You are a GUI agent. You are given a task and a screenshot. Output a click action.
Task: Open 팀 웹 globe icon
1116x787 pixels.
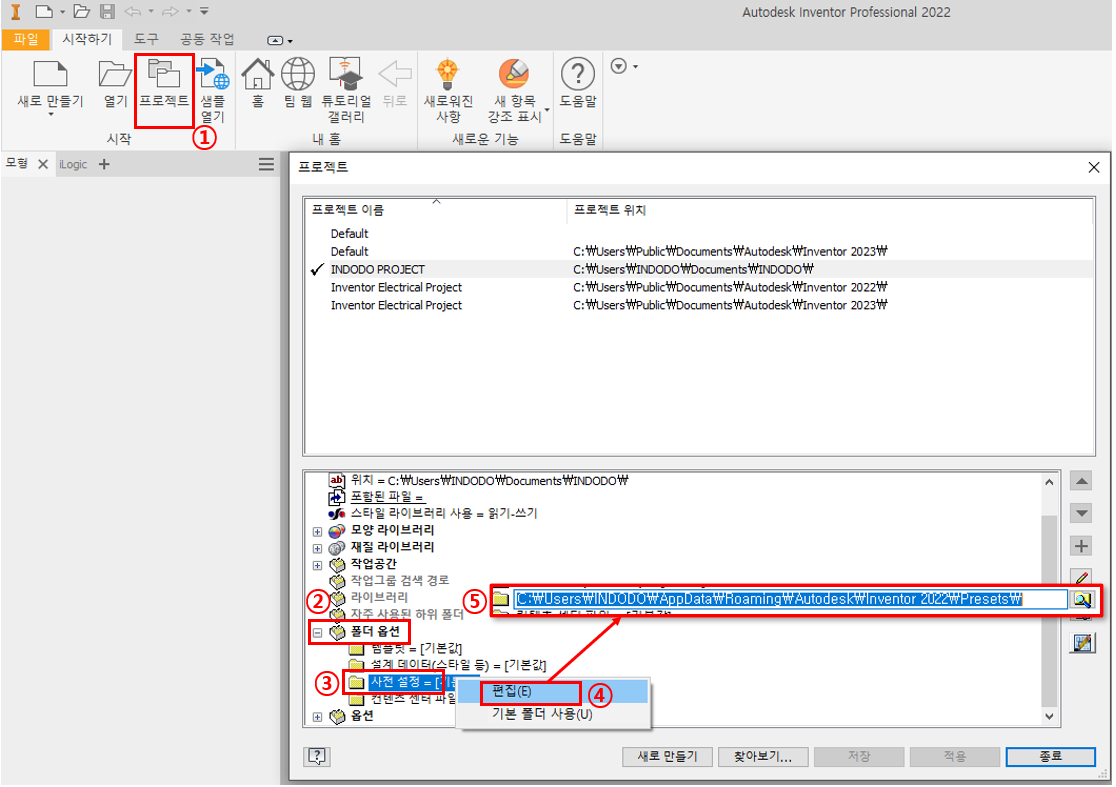pyautogui.click(x=298, y=74)
